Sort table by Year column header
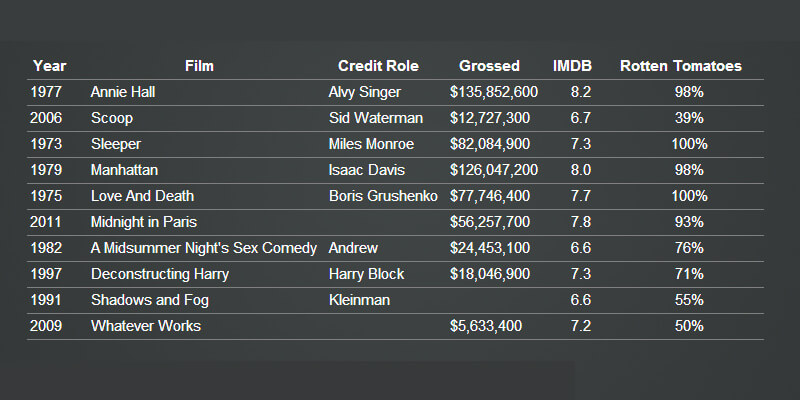This screenshot has height=400, width=800. coord(49,66)
